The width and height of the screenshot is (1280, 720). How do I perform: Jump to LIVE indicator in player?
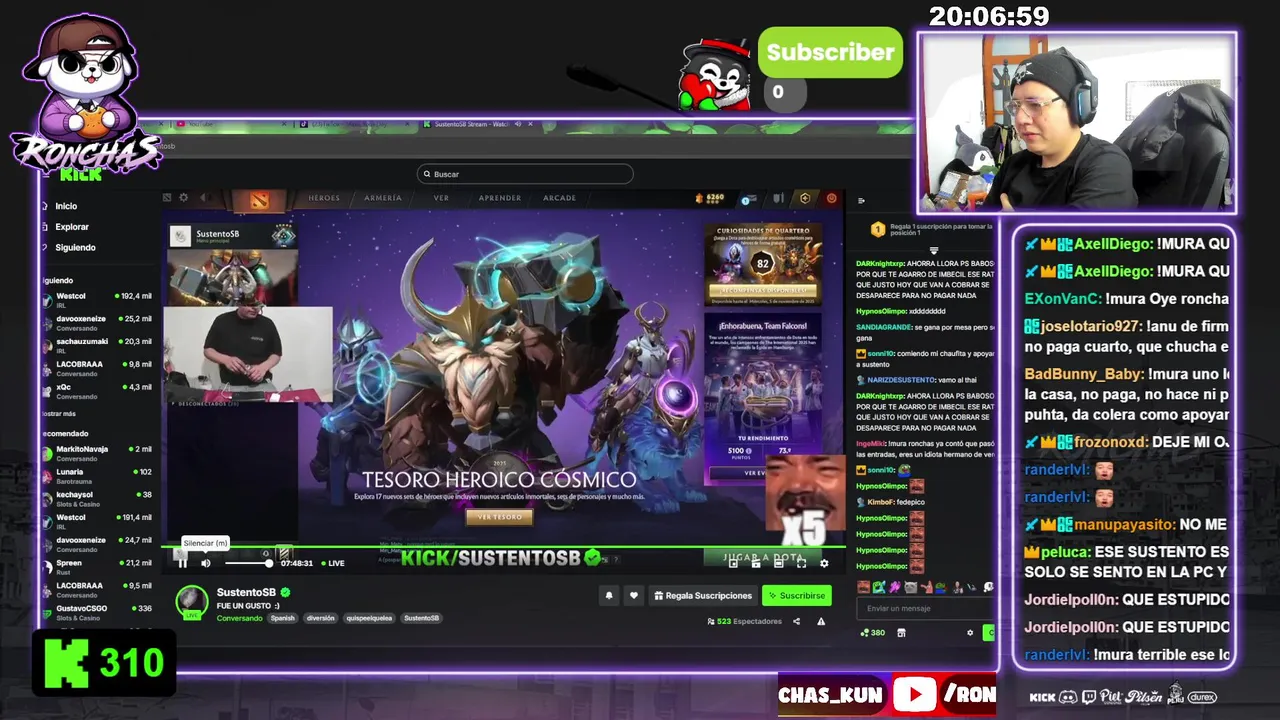point(333,563)
